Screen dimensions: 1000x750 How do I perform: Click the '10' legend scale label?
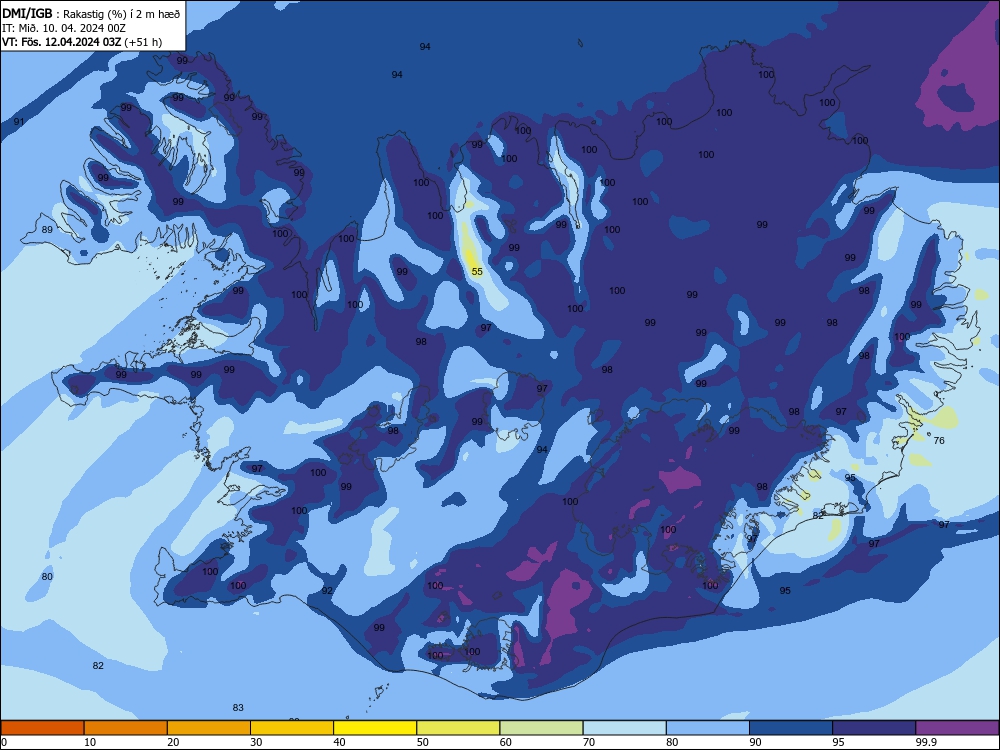[x=90, y=742]
